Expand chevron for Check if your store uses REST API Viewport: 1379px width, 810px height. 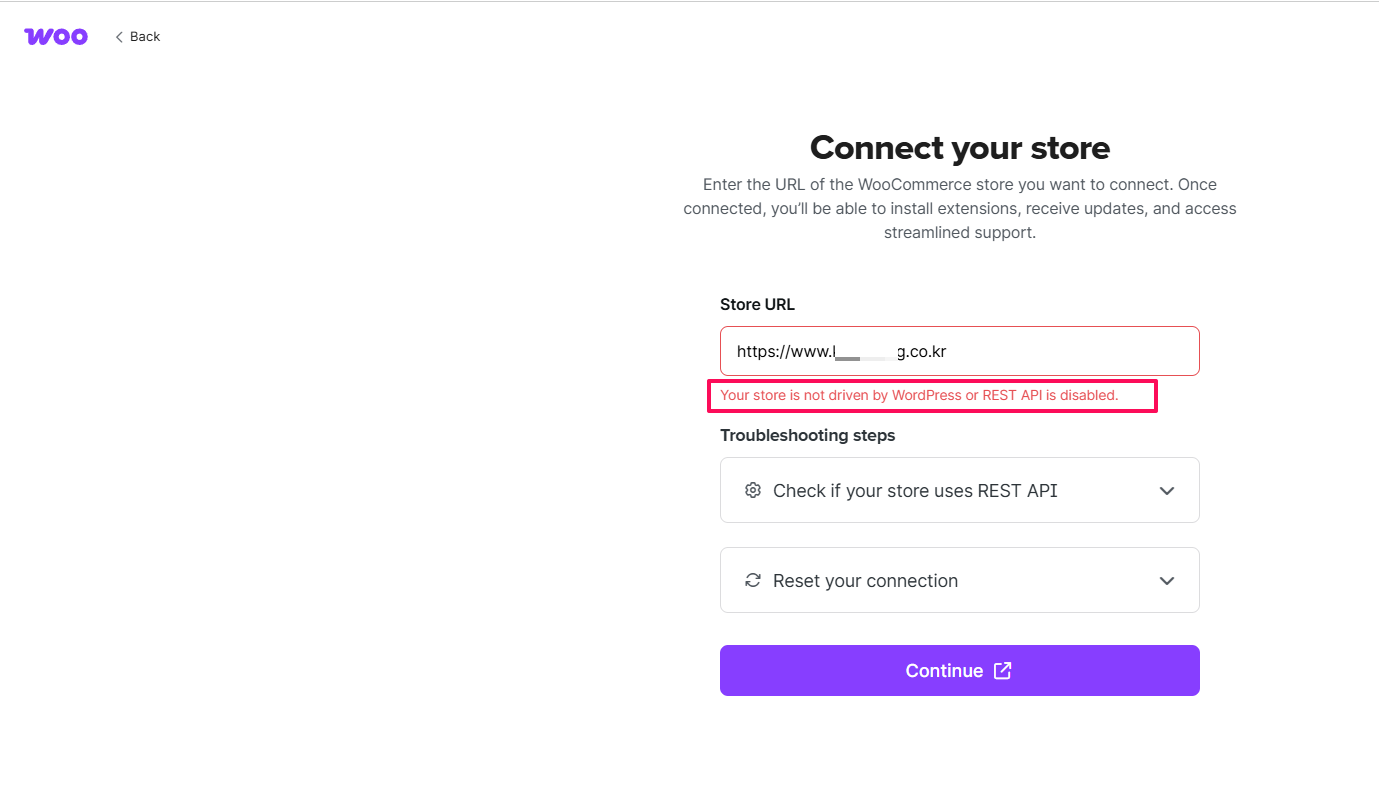tap(1166, 491)
